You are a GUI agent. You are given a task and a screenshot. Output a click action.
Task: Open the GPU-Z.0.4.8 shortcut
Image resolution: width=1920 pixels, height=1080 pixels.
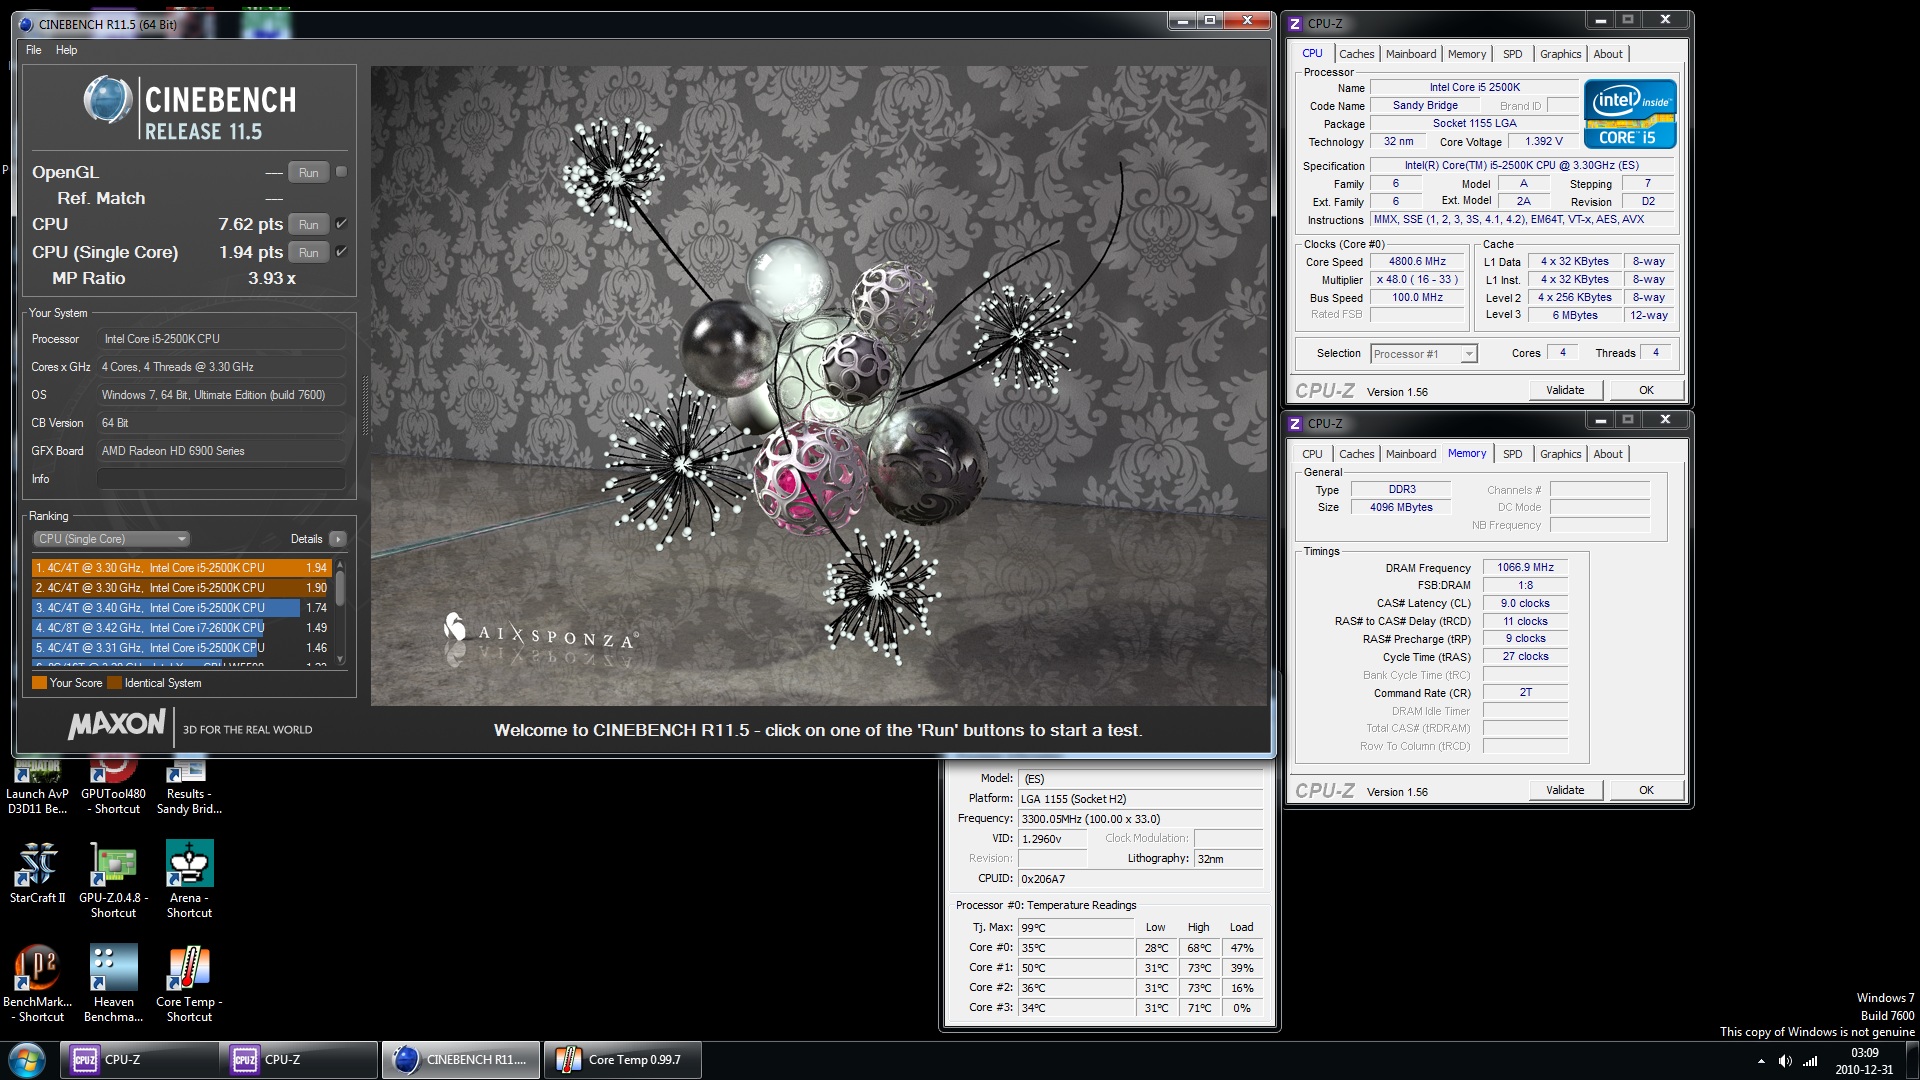[x=112, y=862]
